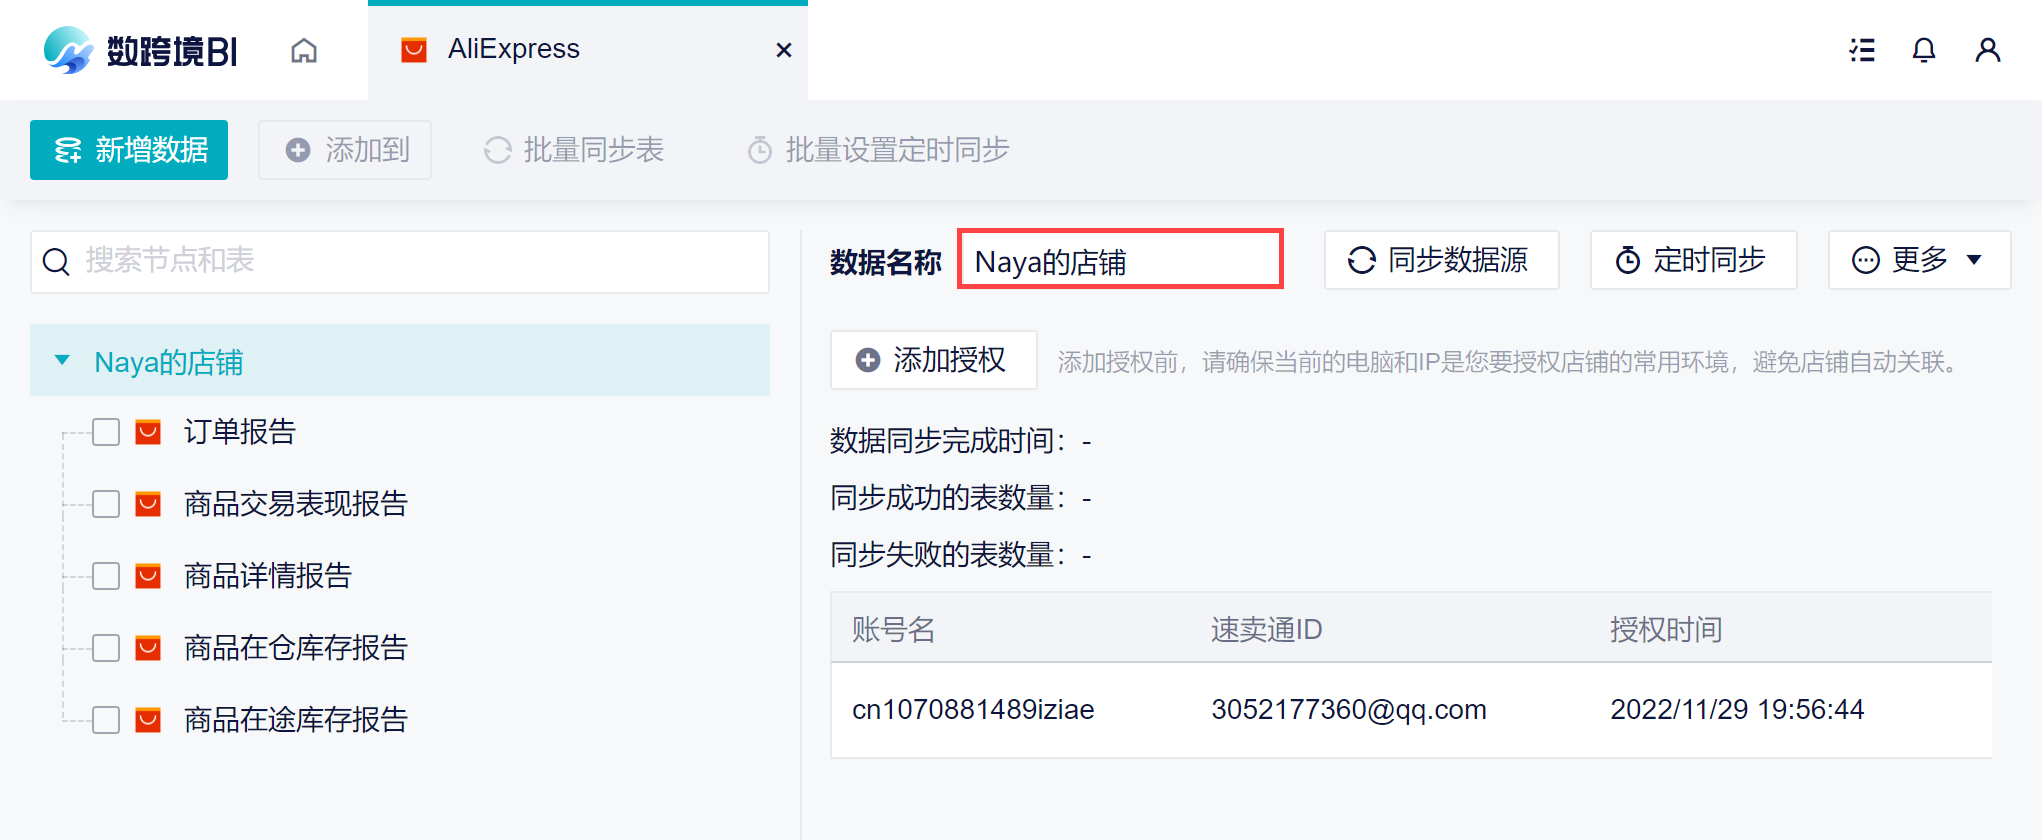Click the 定时同步 button
2042x840 pixels.
1693,260
